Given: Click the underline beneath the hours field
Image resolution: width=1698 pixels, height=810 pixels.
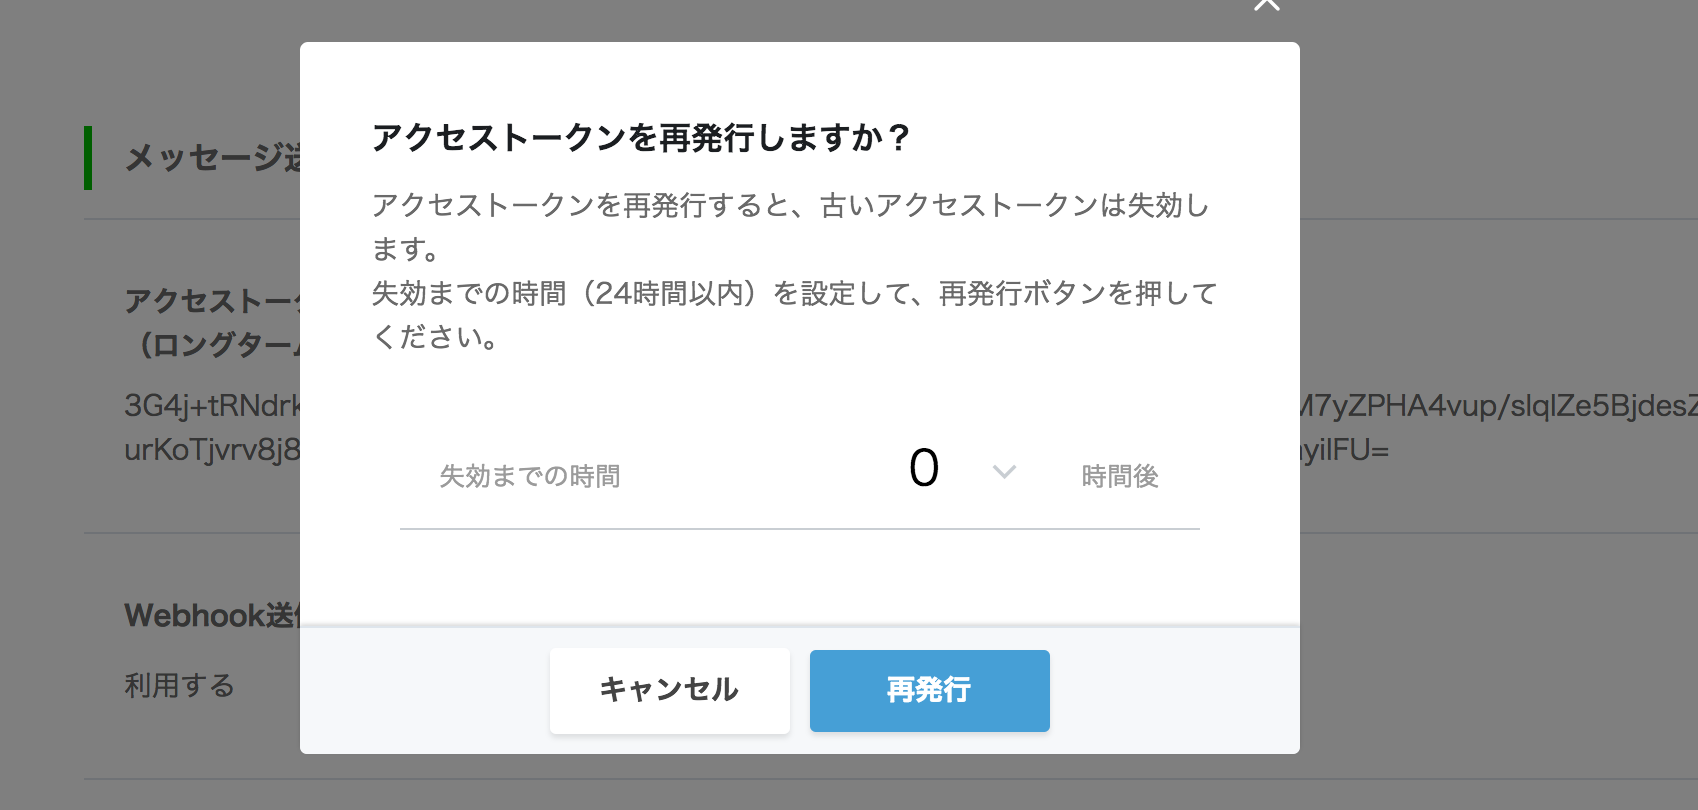Looking at the screenshot, I should pos(800,527).
